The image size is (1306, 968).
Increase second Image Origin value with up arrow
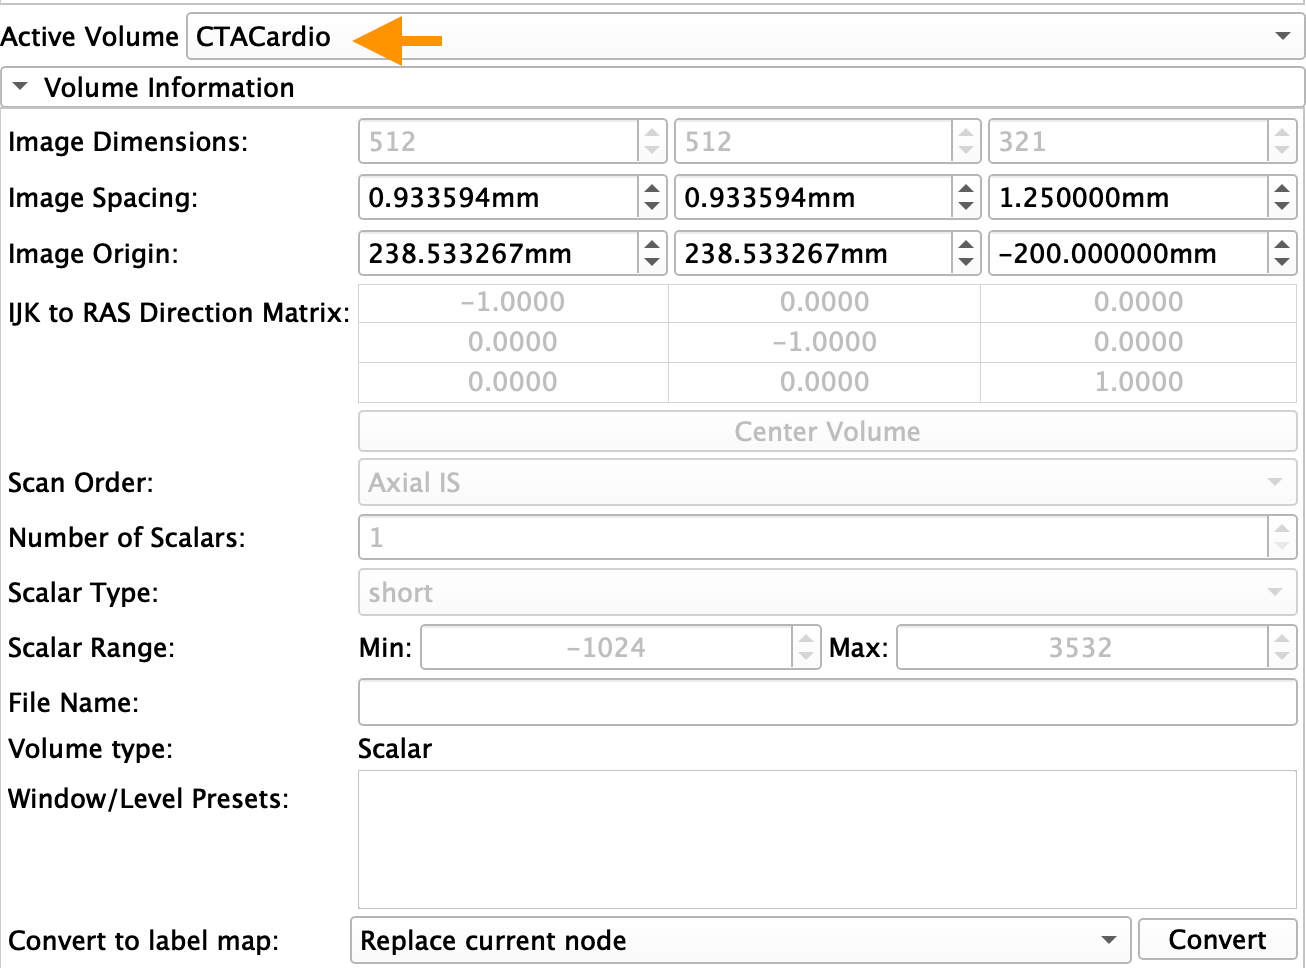(965, 244)
